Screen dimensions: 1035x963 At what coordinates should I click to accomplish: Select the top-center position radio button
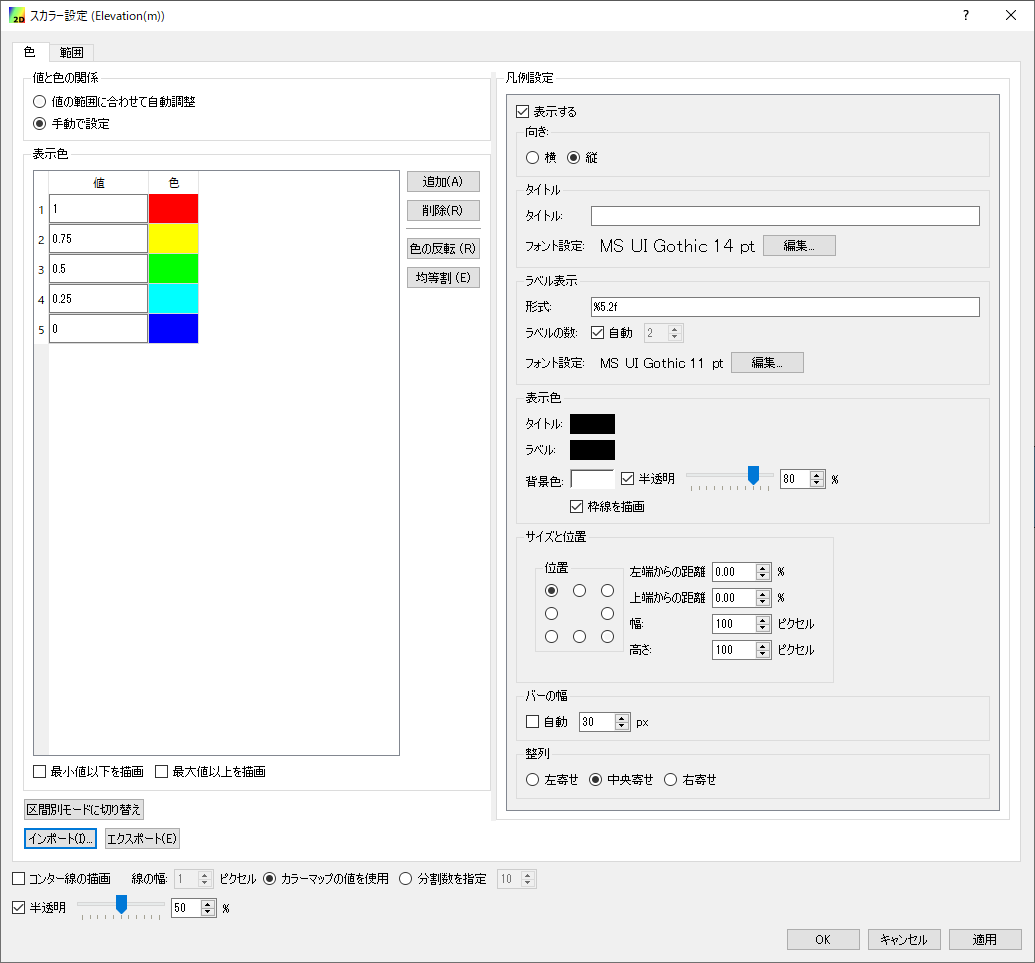pos(580,591)
